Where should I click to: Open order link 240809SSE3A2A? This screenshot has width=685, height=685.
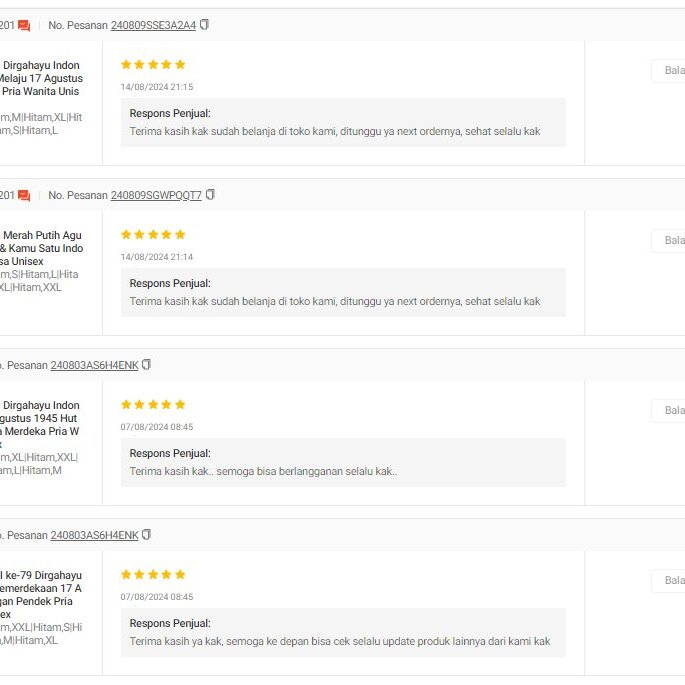tap(153, 25)
